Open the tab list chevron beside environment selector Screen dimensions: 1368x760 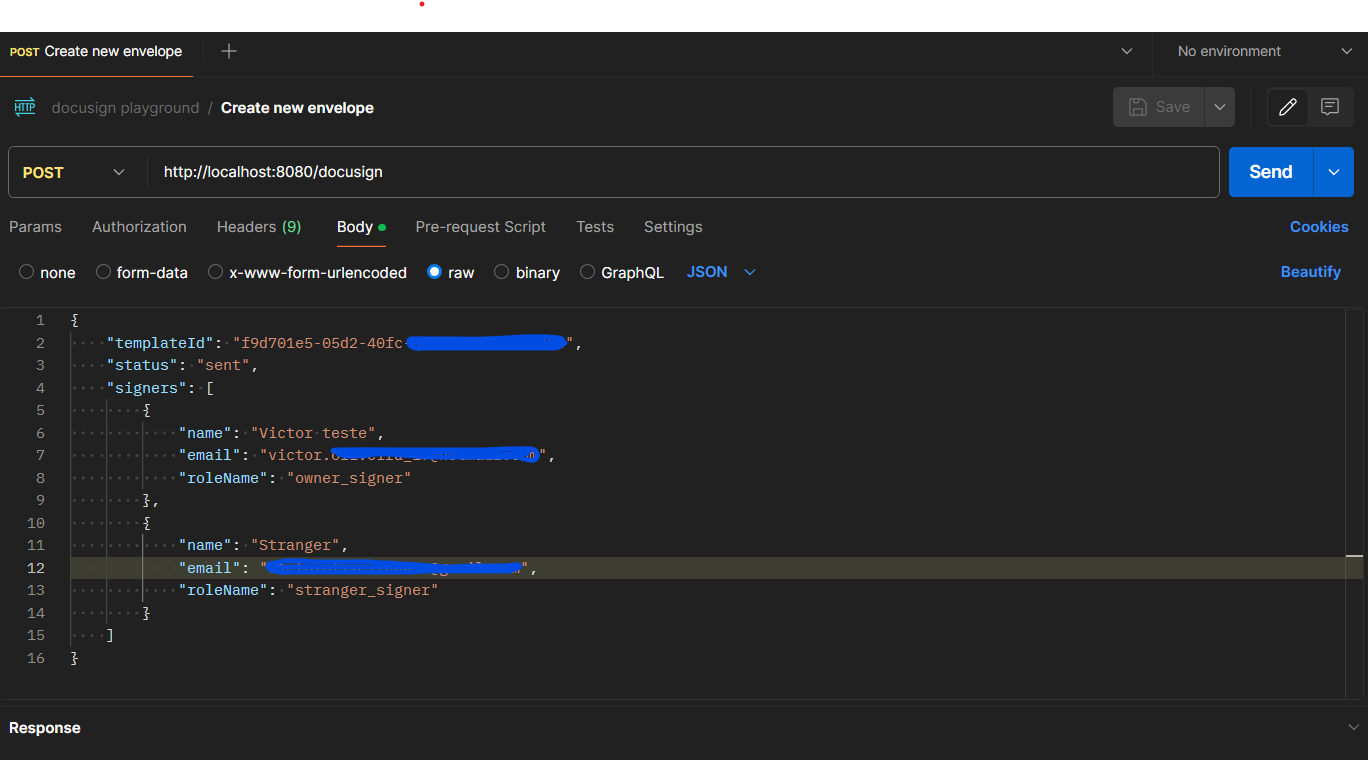pos(1127,51)
